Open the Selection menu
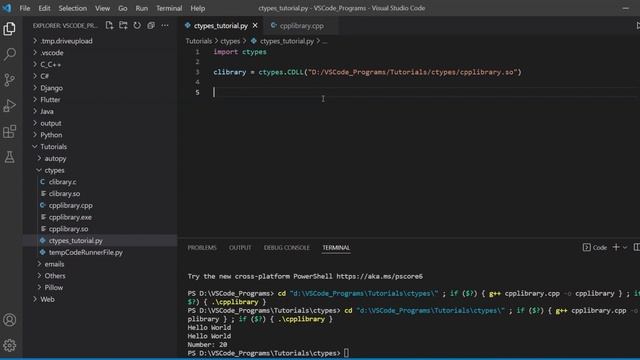Screen dimensions: 640x360 tap(73, 8)
